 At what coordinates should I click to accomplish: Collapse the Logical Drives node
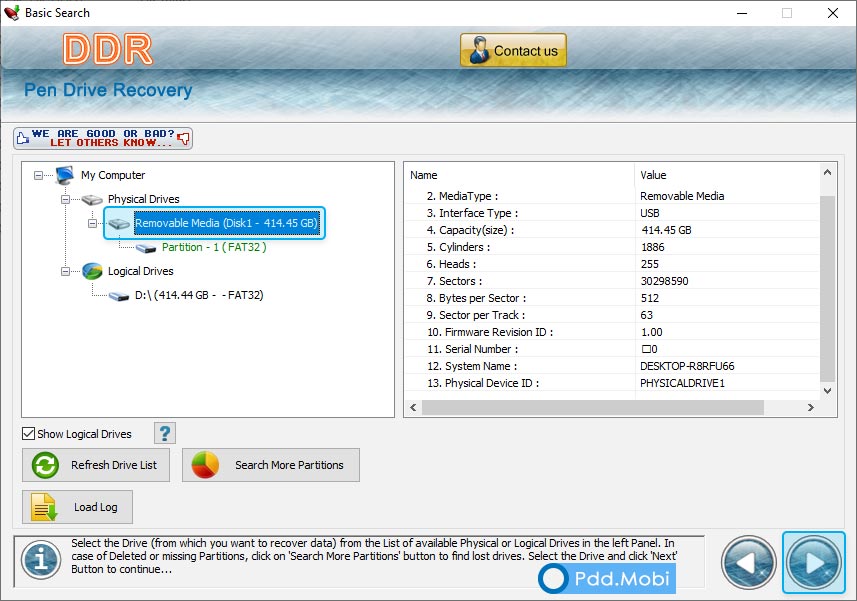pos(66,272)
